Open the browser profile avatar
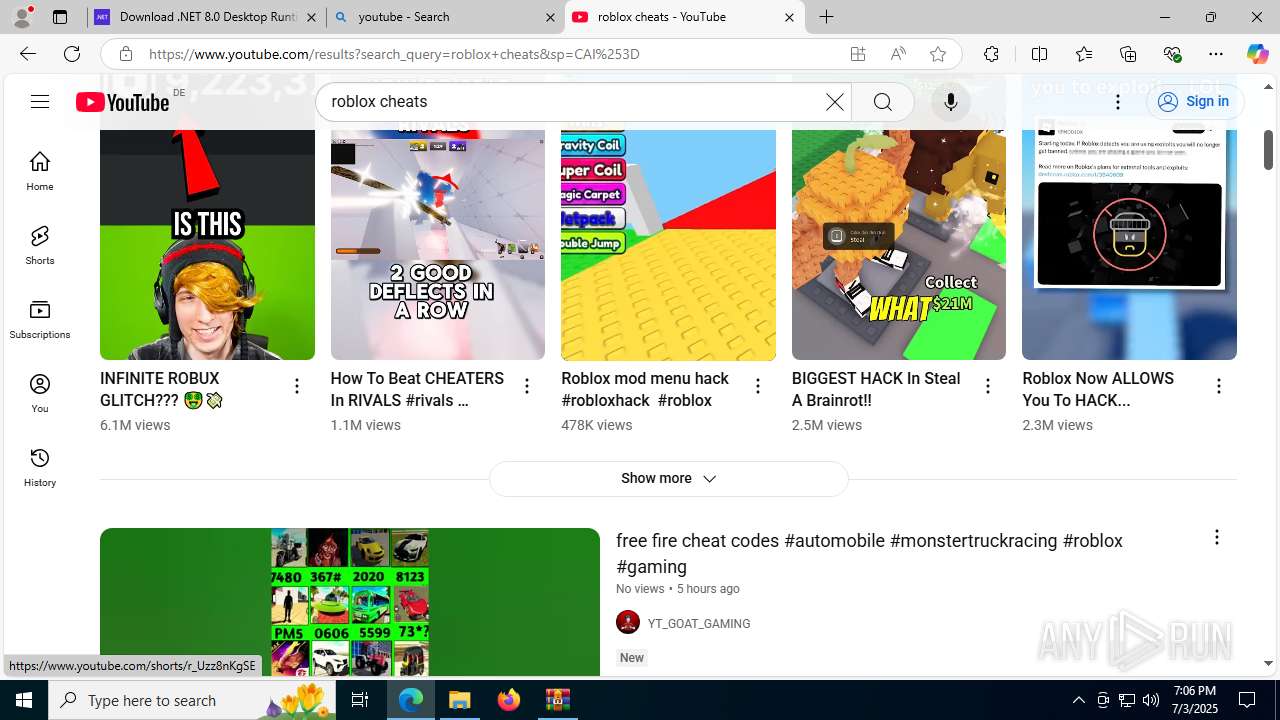 pyautogui.click(x=22, y=17)
